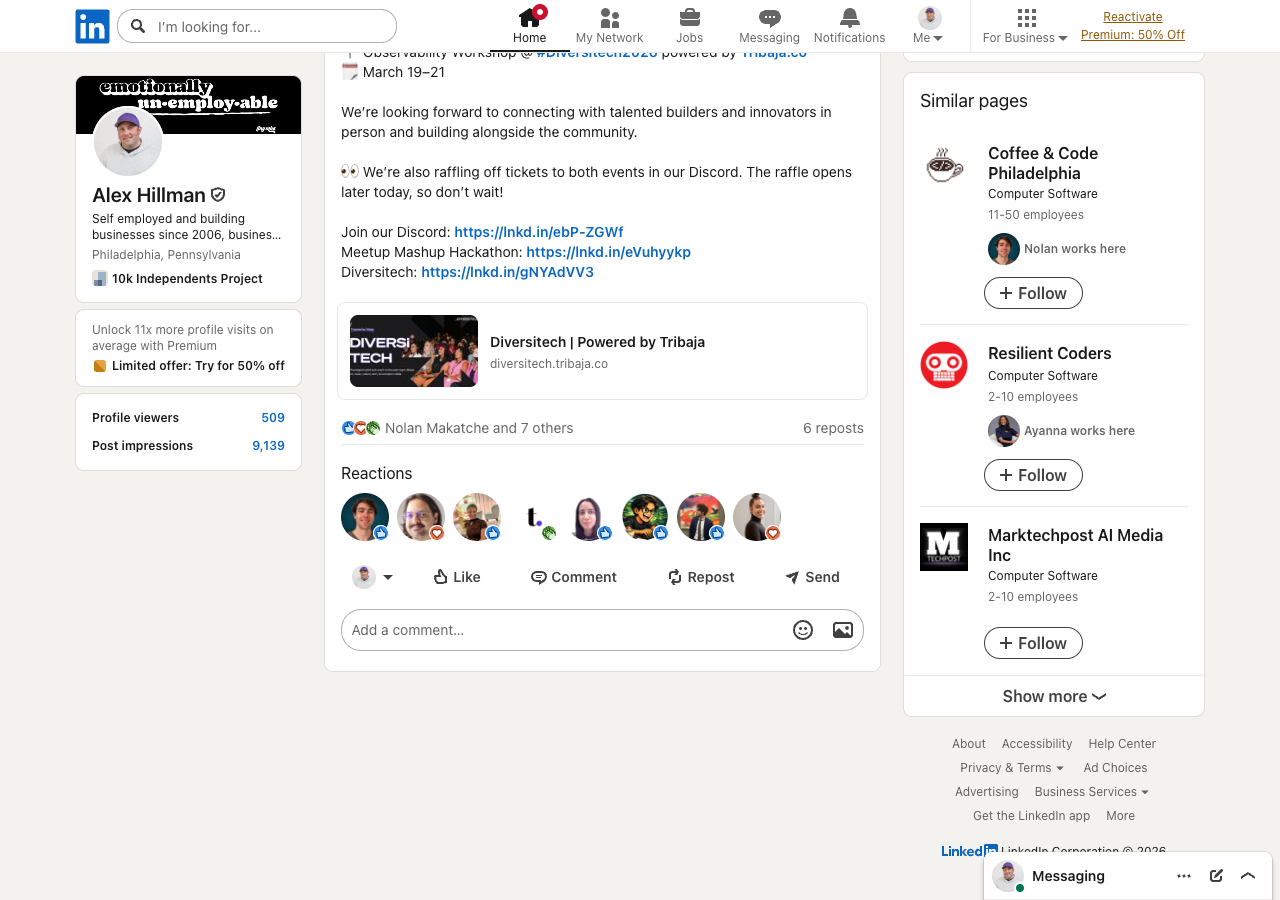Compose new message in Messaging bar
Image resolution: width=1280 pixels, height=900 pixels.
1216,876
